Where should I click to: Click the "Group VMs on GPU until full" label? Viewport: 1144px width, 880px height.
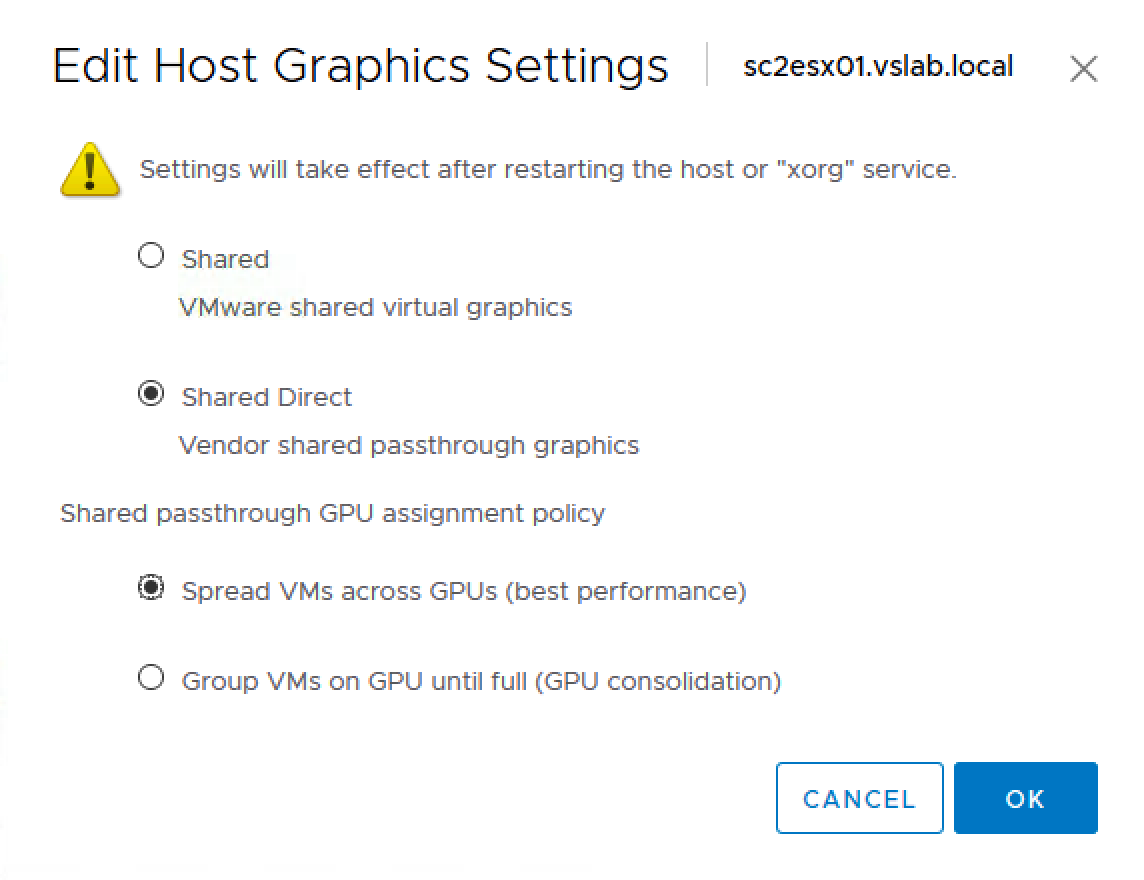481,681
